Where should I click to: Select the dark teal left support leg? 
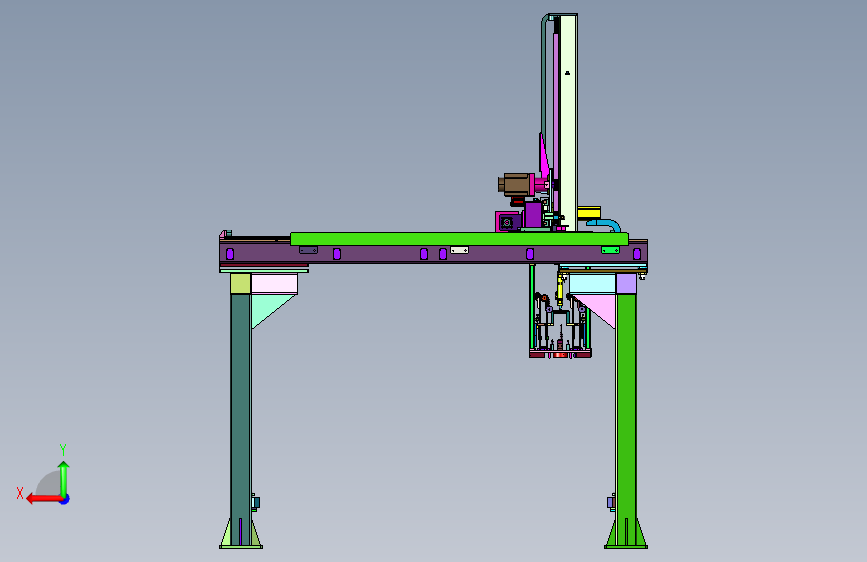241,419
